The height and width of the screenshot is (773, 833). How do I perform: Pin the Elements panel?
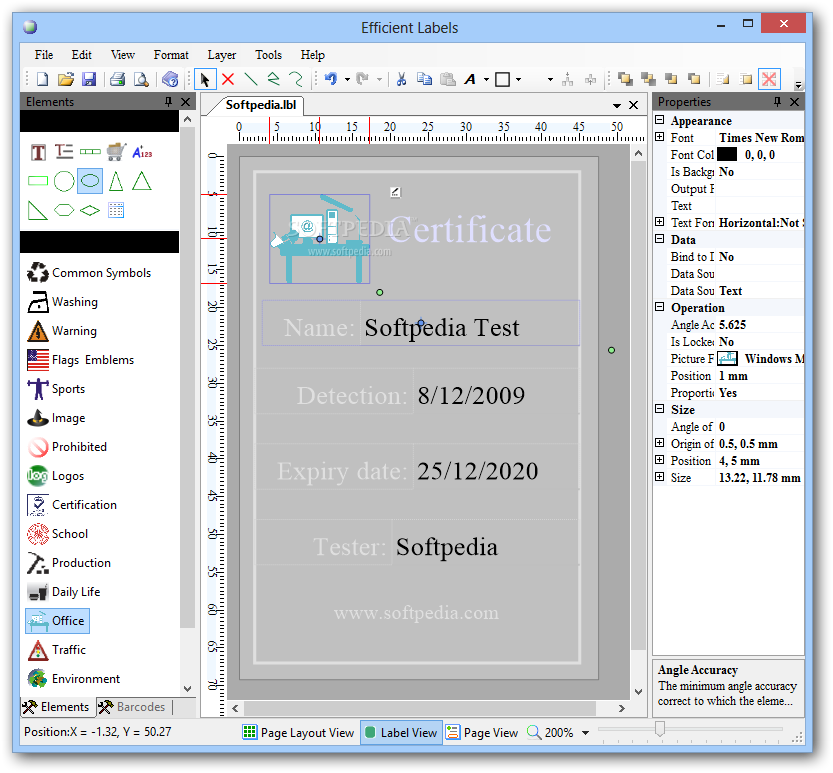pos(168,101)
